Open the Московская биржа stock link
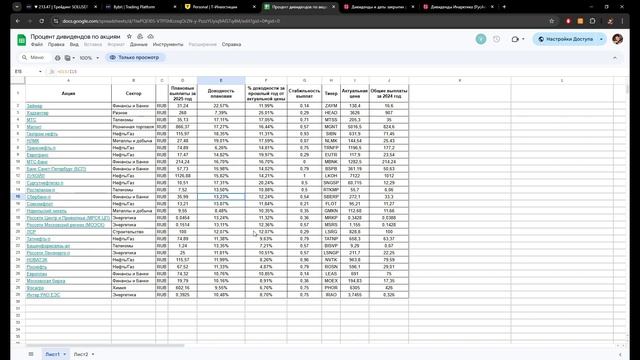 pyautogui.click(x=46, y=281)
